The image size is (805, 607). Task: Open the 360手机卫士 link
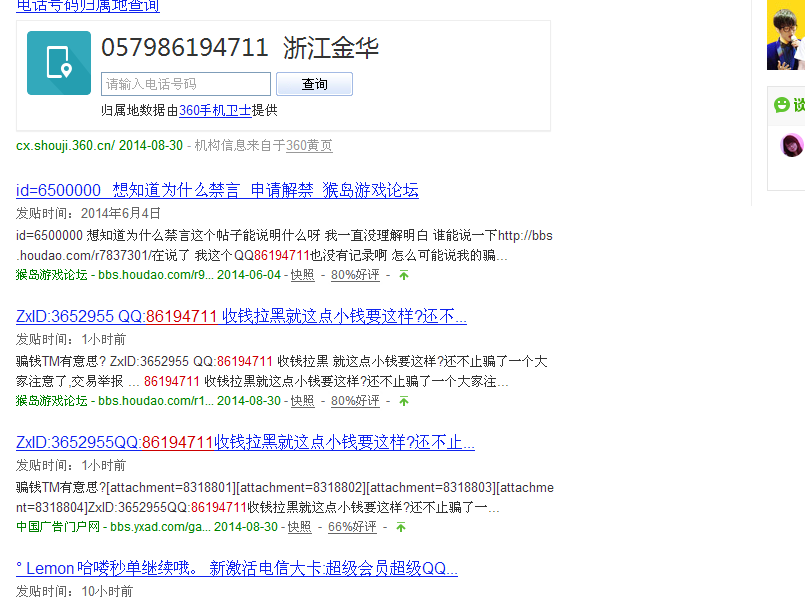215,110
